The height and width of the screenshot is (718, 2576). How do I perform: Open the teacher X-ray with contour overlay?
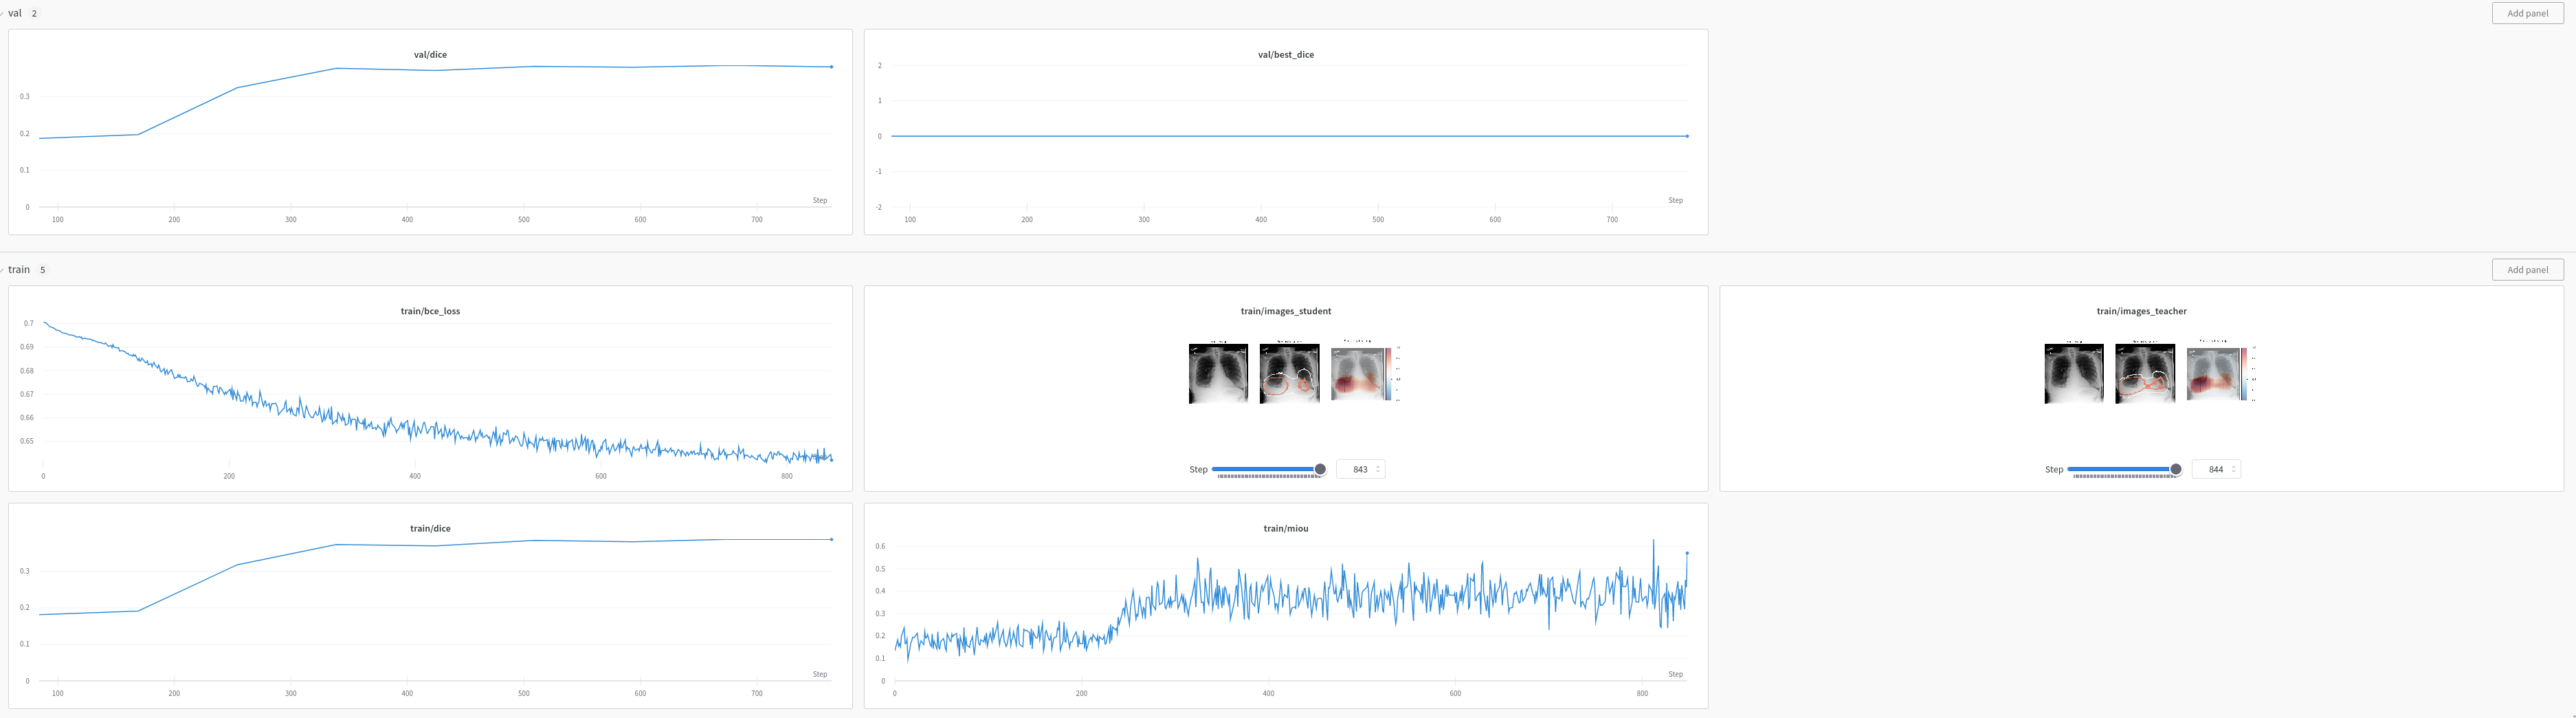point(2145,373)
